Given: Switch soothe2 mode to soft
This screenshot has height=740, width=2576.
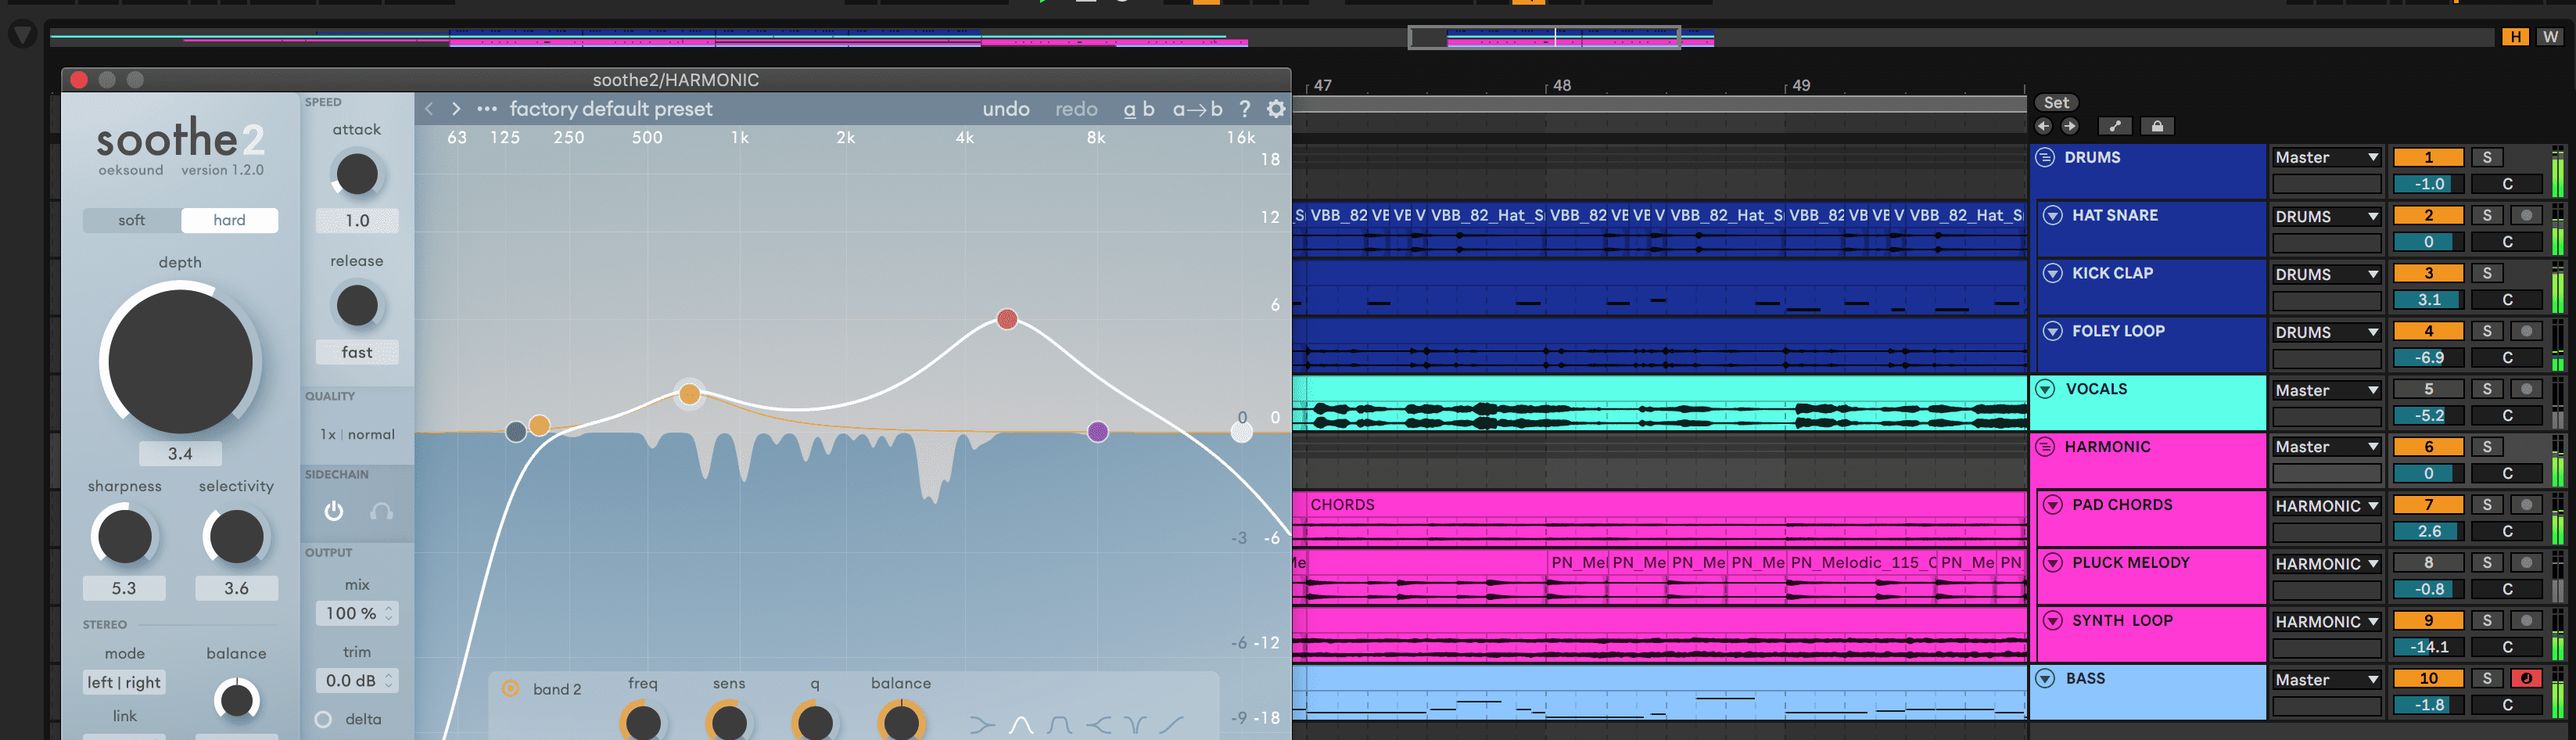Looking at the screenshot, I should 132,220.
